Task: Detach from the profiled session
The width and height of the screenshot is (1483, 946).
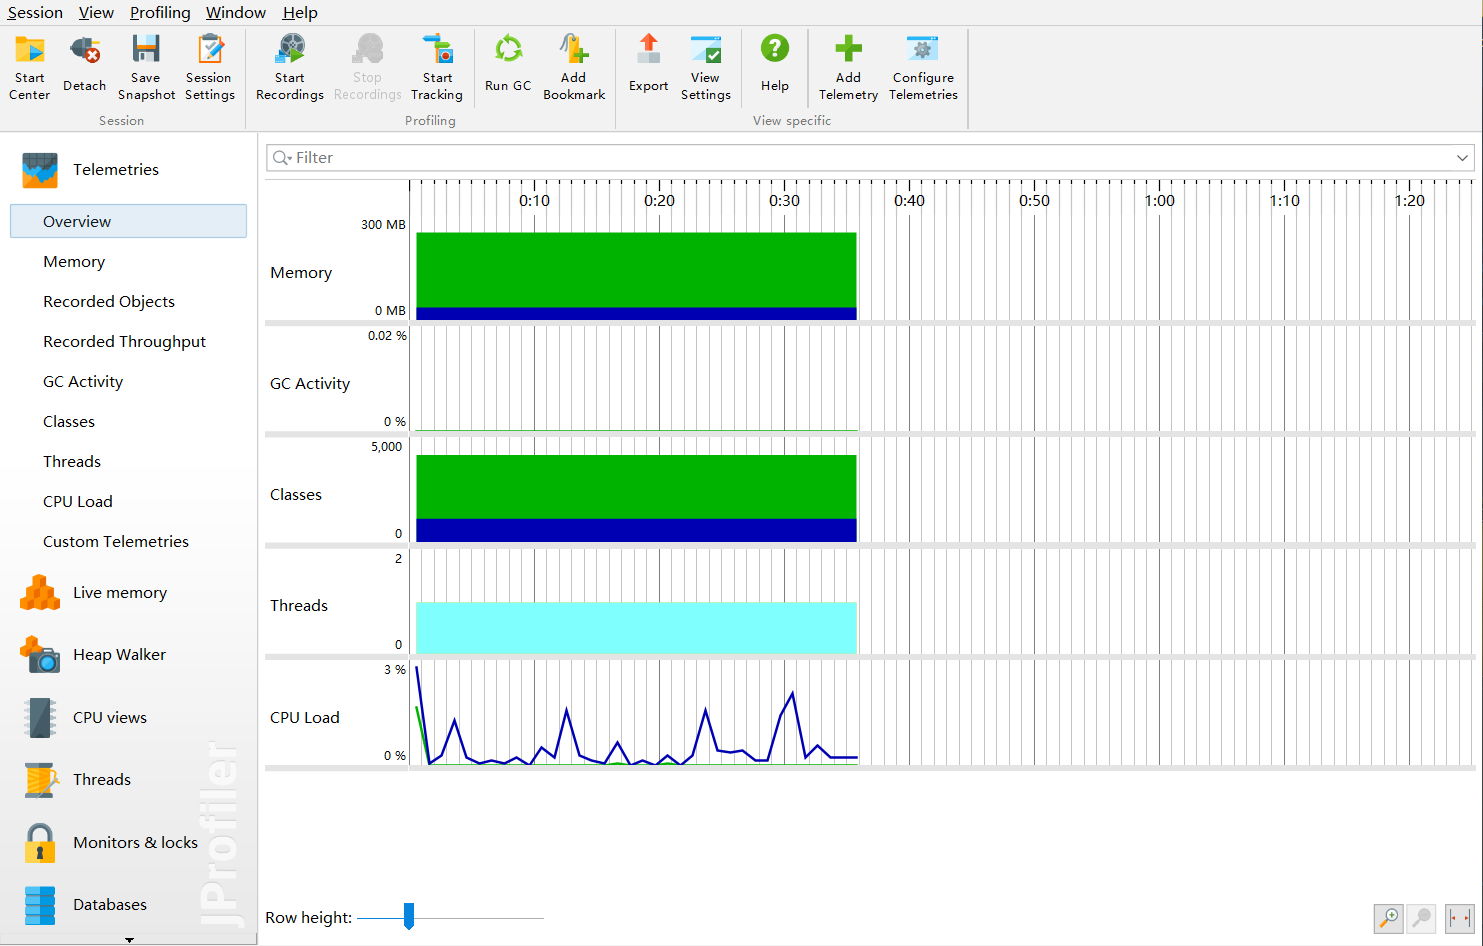Action: click(x=84, y=67)
